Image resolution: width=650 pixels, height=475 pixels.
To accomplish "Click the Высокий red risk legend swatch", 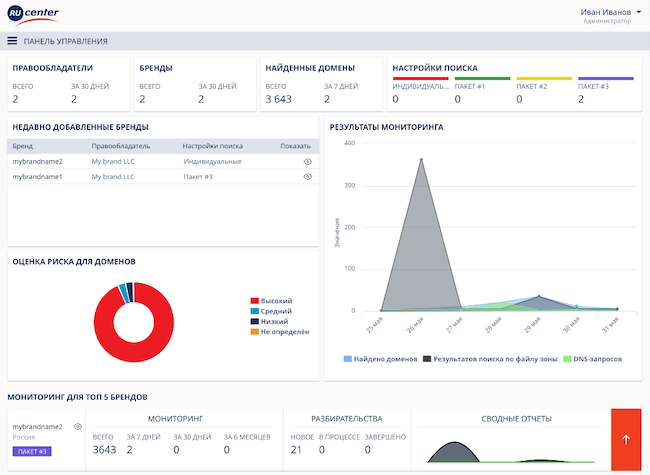I will click(x=254, y=301).
